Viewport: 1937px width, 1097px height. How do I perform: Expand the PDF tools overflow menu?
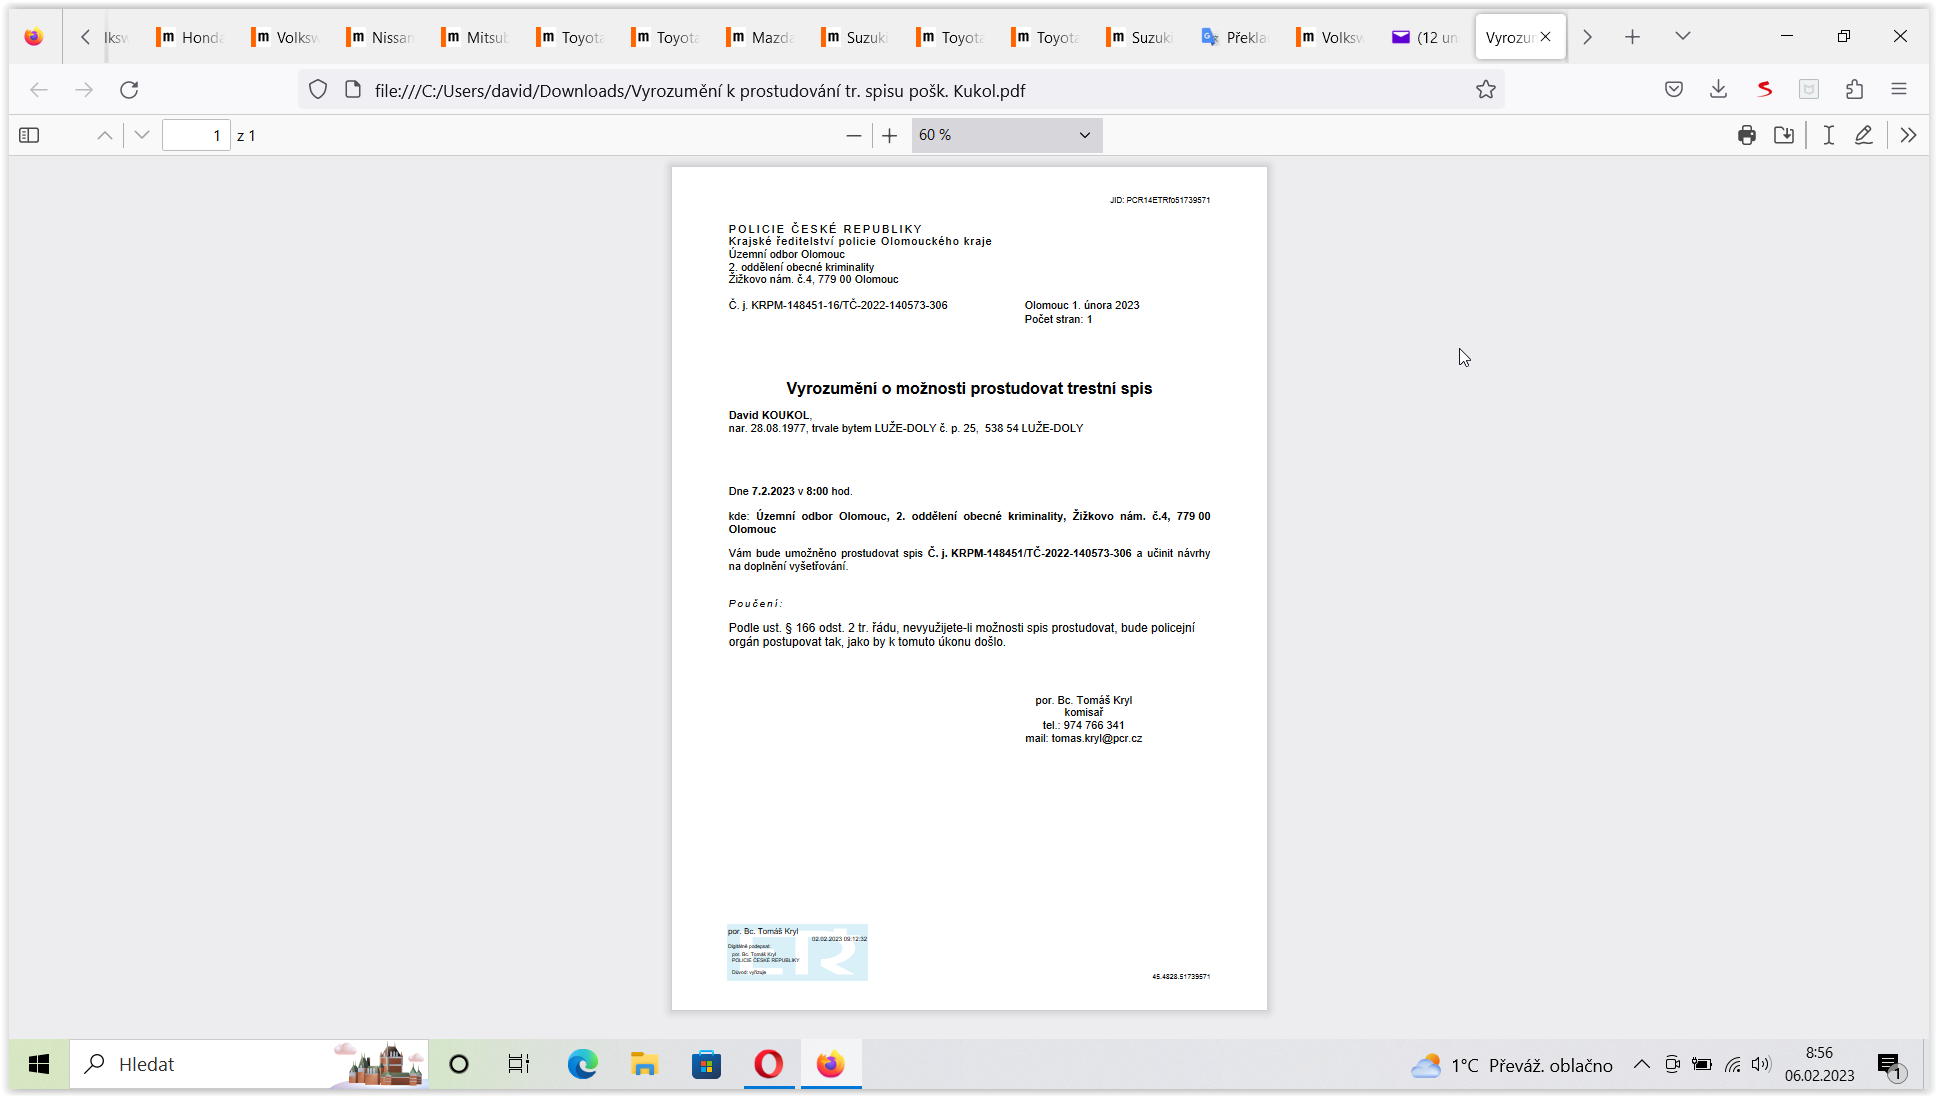point(1908,135)
